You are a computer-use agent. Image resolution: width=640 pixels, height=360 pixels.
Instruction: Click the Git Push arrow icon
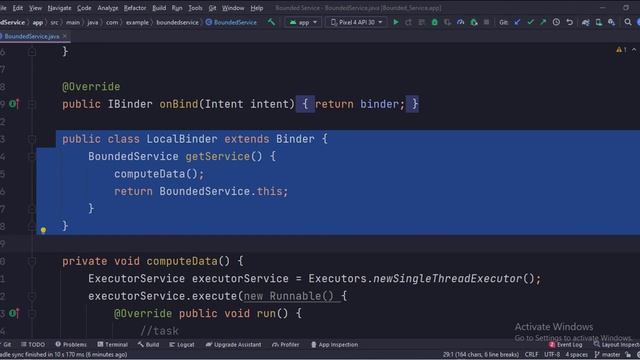(x=543, y=22)
